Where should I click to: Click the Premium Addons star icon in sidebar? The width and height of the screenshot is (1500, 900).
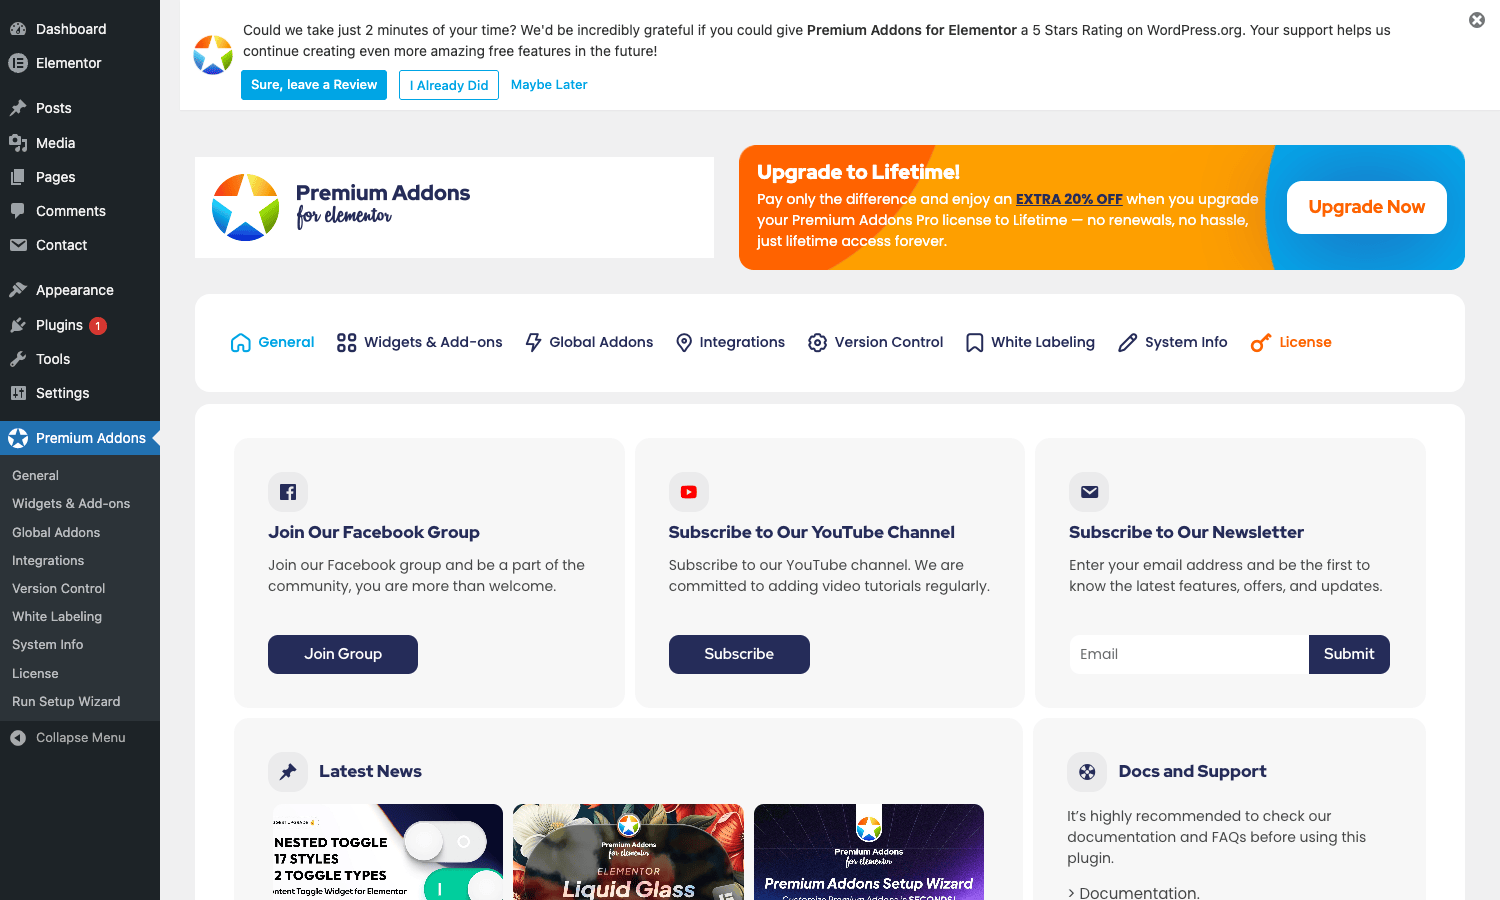click(18, 438)
